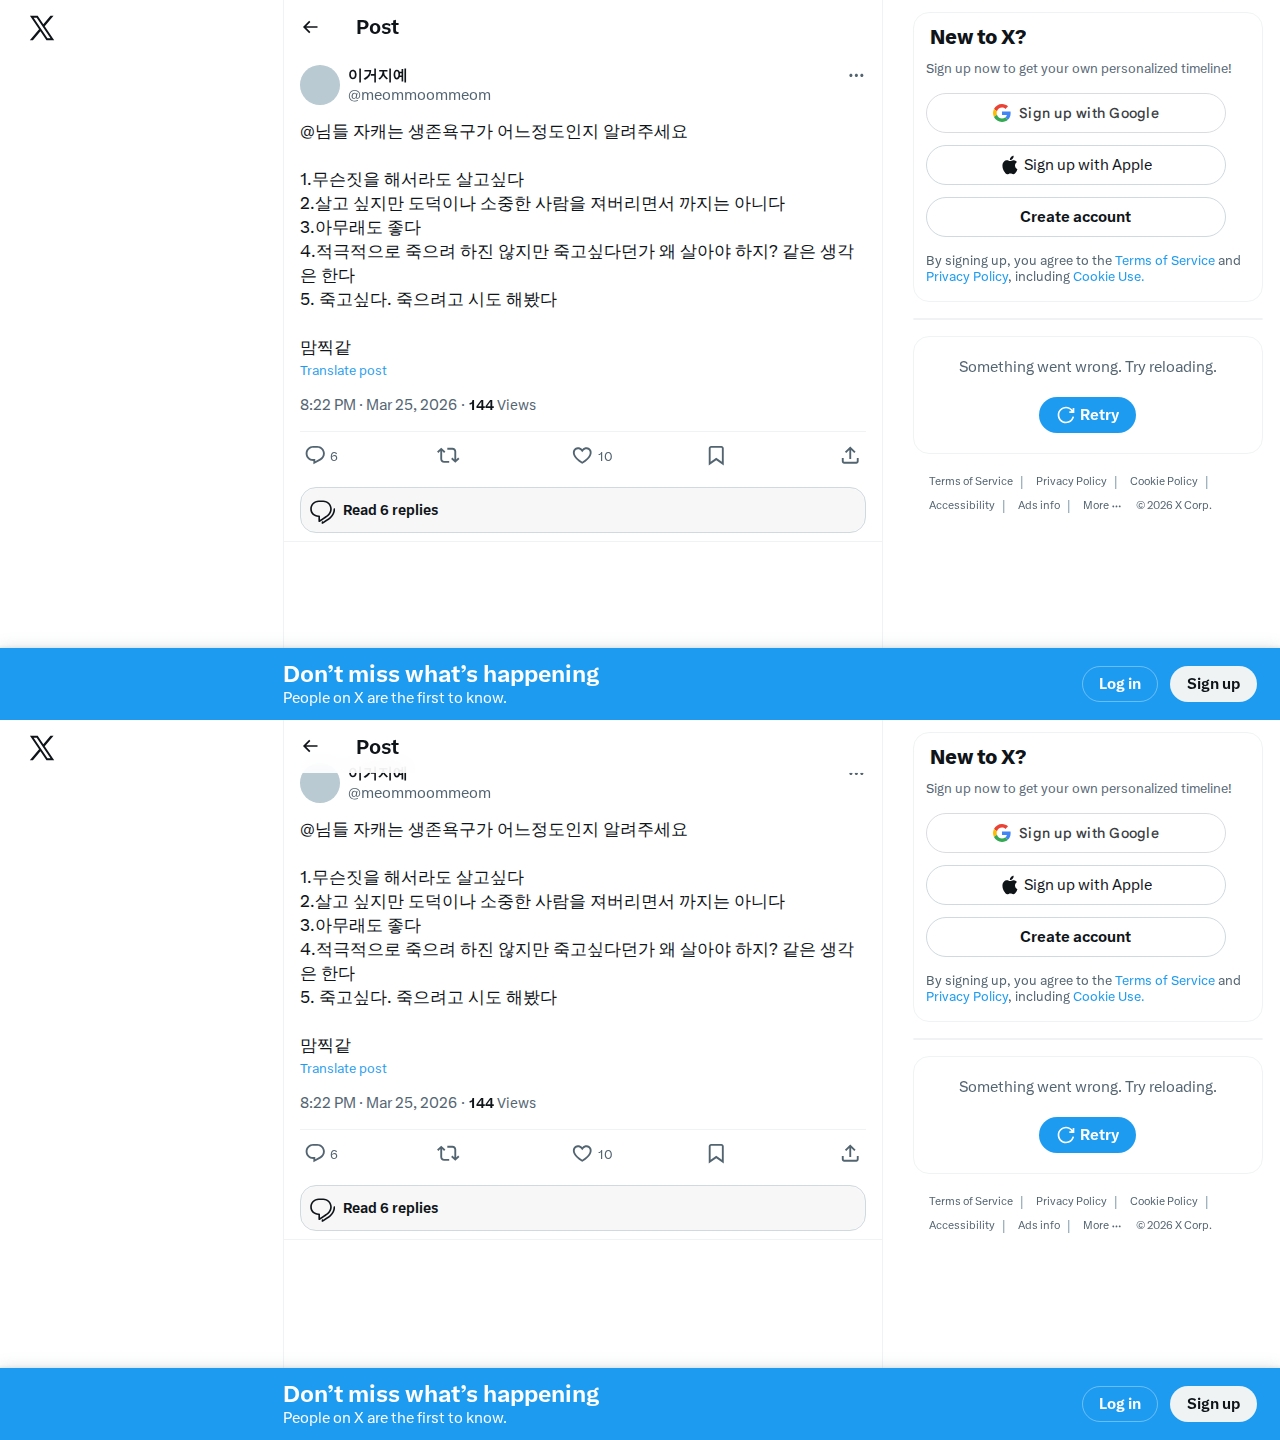Bookmark the lower post copy
The image size is (1280, 1440).
coord(716,1153)
